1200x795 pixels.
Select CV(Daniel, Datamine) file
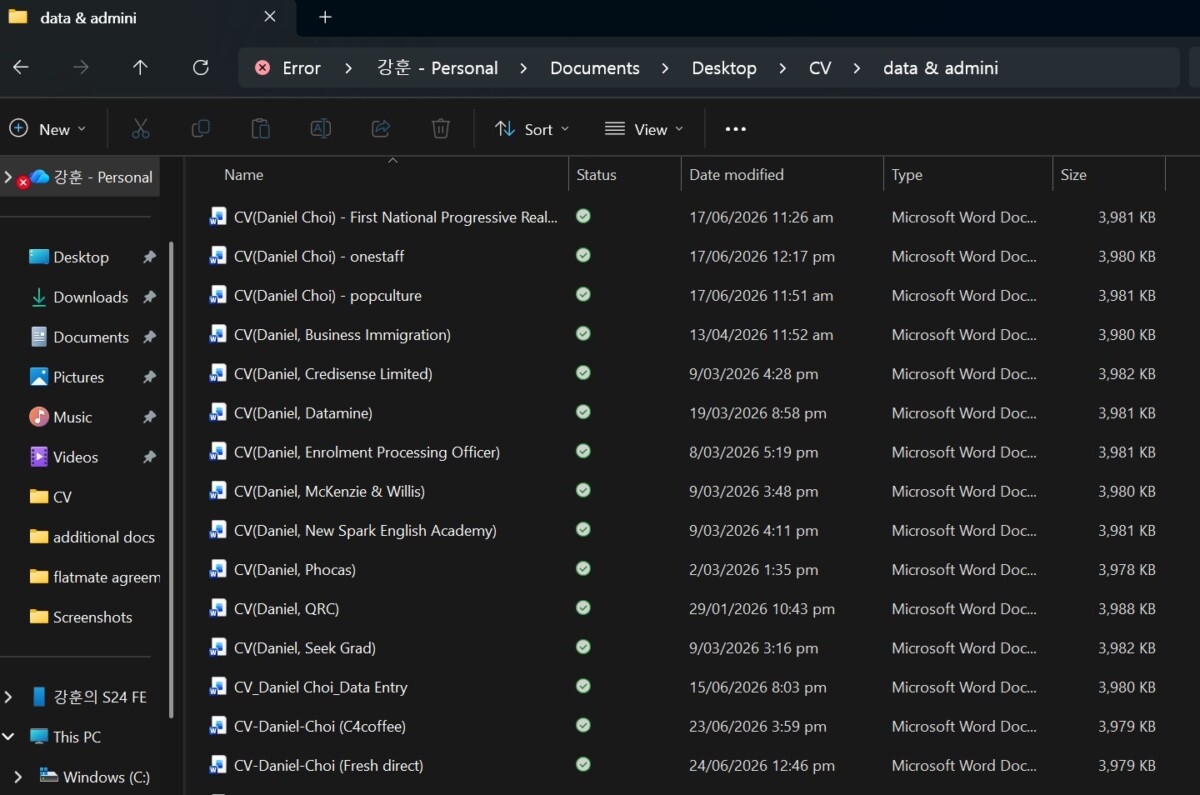click(x=303, y=412)
